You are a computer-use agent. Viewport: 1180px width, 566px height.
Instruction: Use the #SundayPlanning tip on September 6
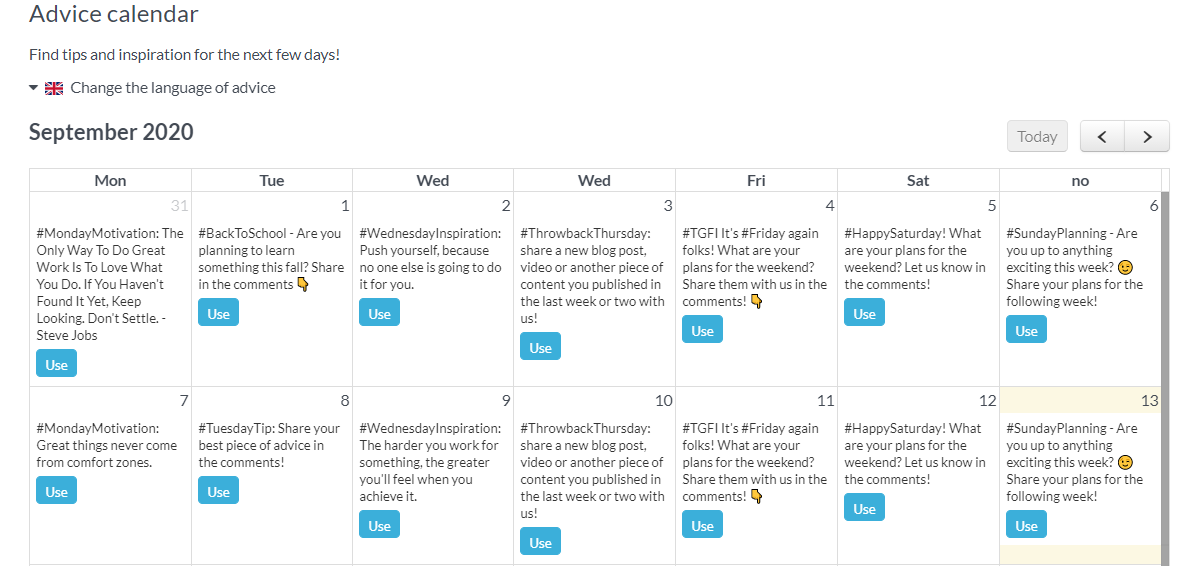(1026, 331)
